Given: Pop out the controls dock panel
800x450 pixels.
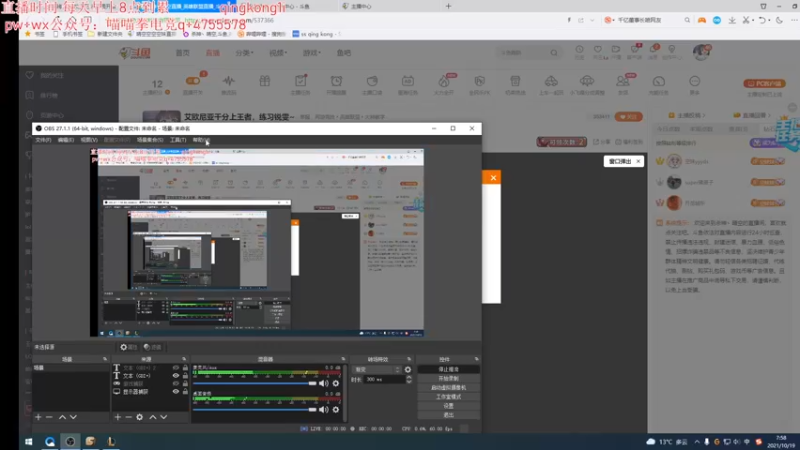Looking at the screenshot, I should (477, 359).
